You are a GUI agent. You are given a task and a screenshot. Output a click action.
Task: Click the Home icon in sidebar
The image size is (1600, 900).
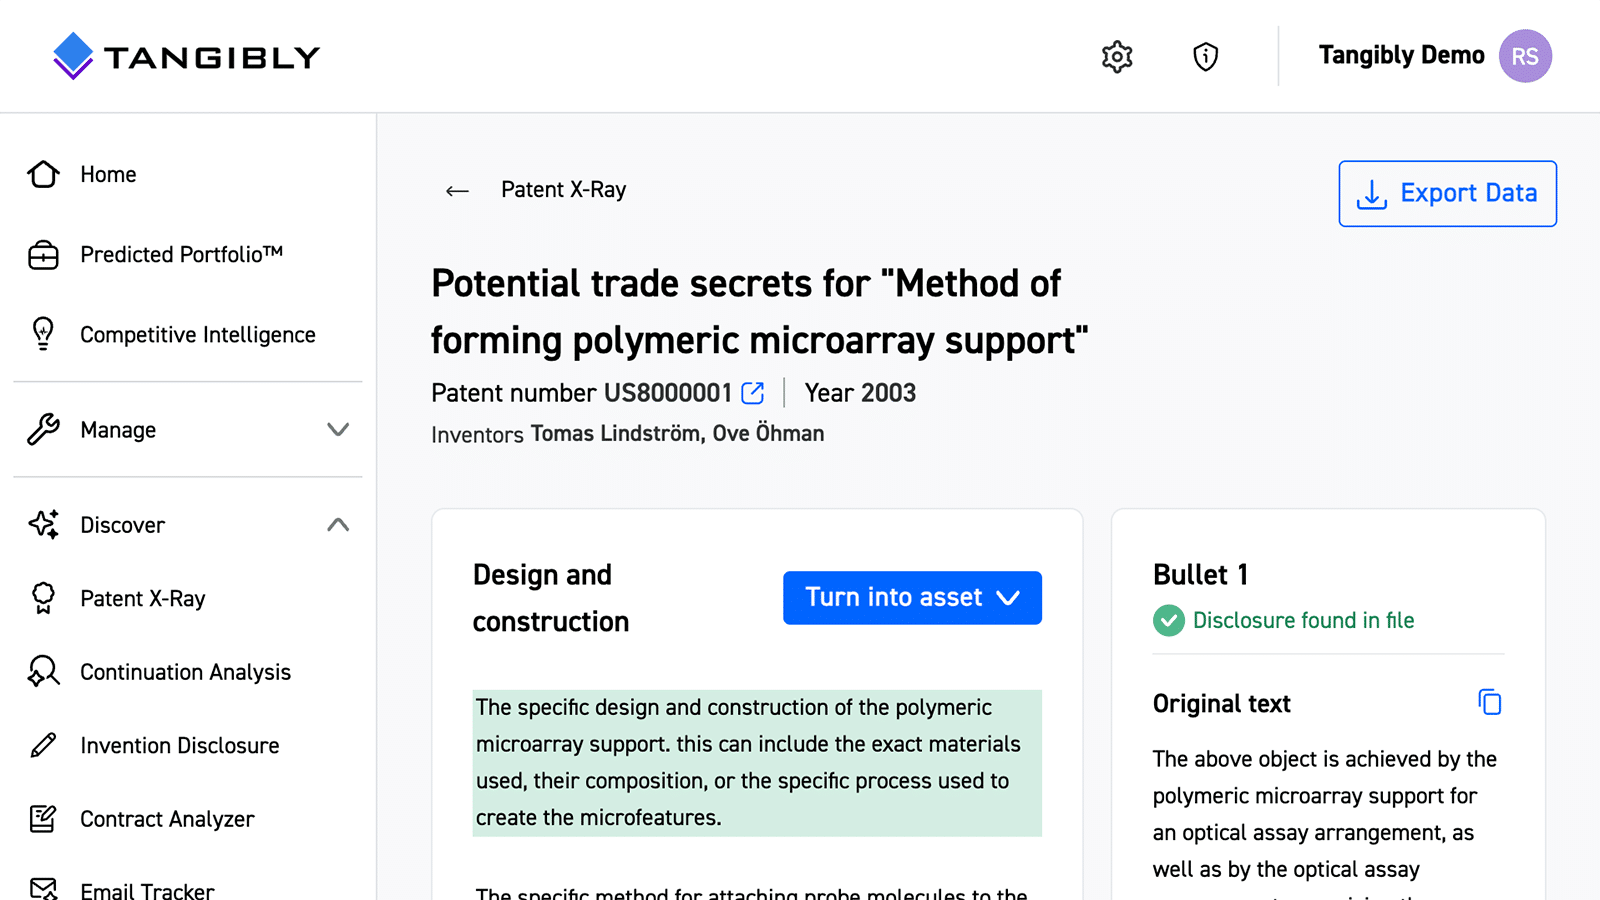[x=43, y=174]
